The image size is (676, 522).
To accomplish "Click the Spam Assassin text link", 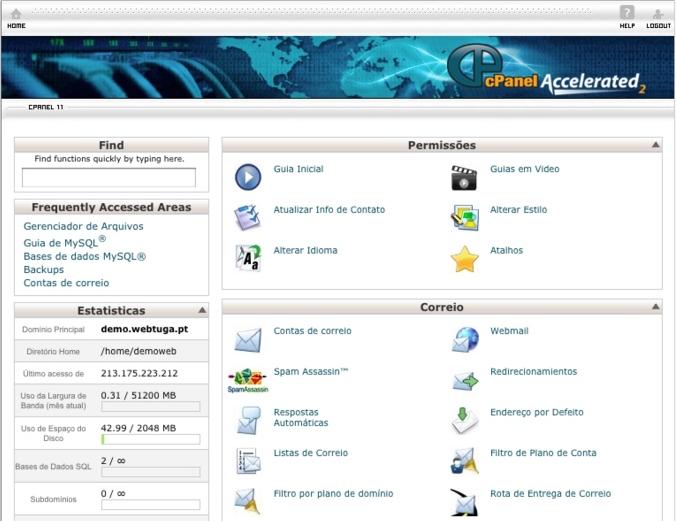I will (x=310, y=371).
